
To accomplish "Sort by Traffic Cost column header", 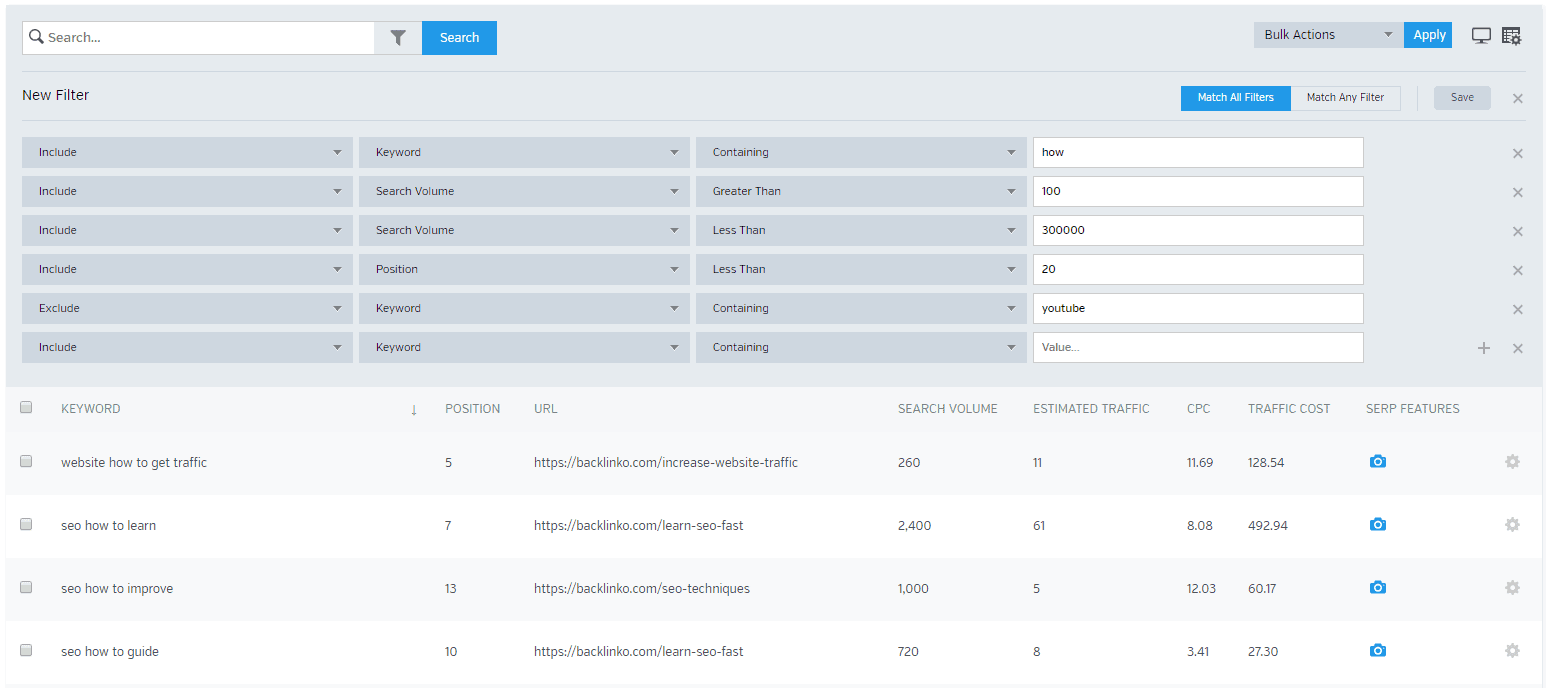I will (1289, 409).
